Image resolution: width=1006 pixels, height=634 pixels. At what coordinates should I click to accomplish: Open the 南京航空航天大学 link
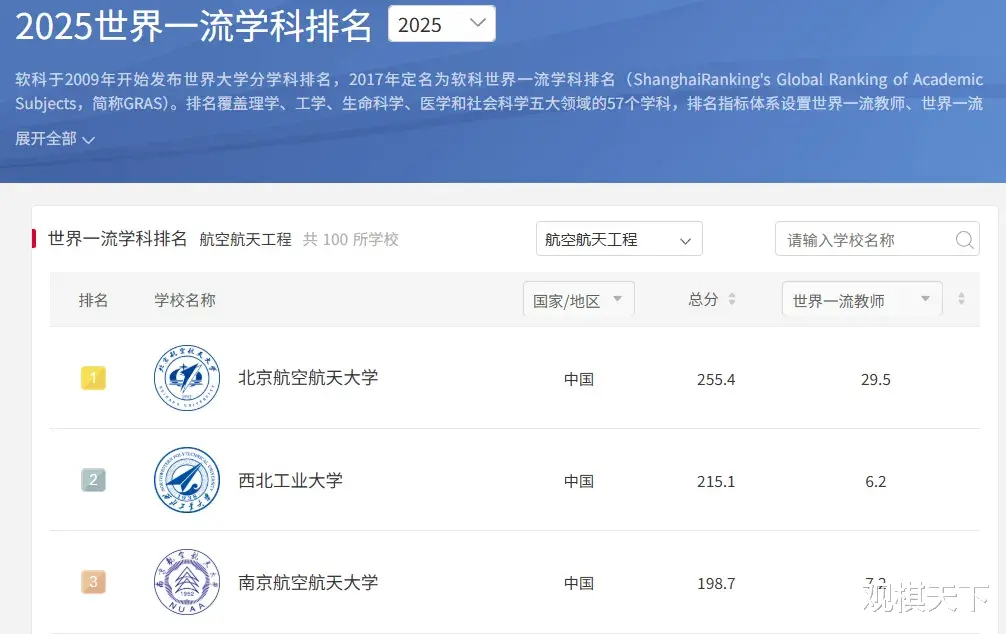click(x=308, y=582)
